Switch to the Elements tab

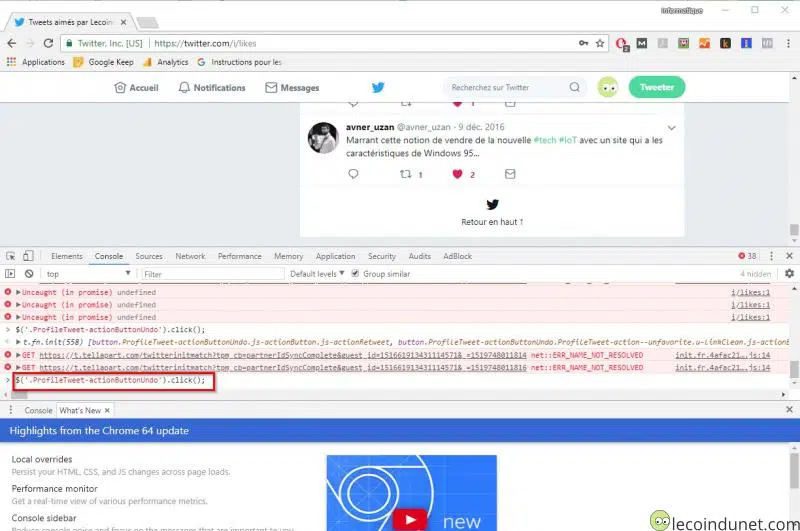pos(67,256)
